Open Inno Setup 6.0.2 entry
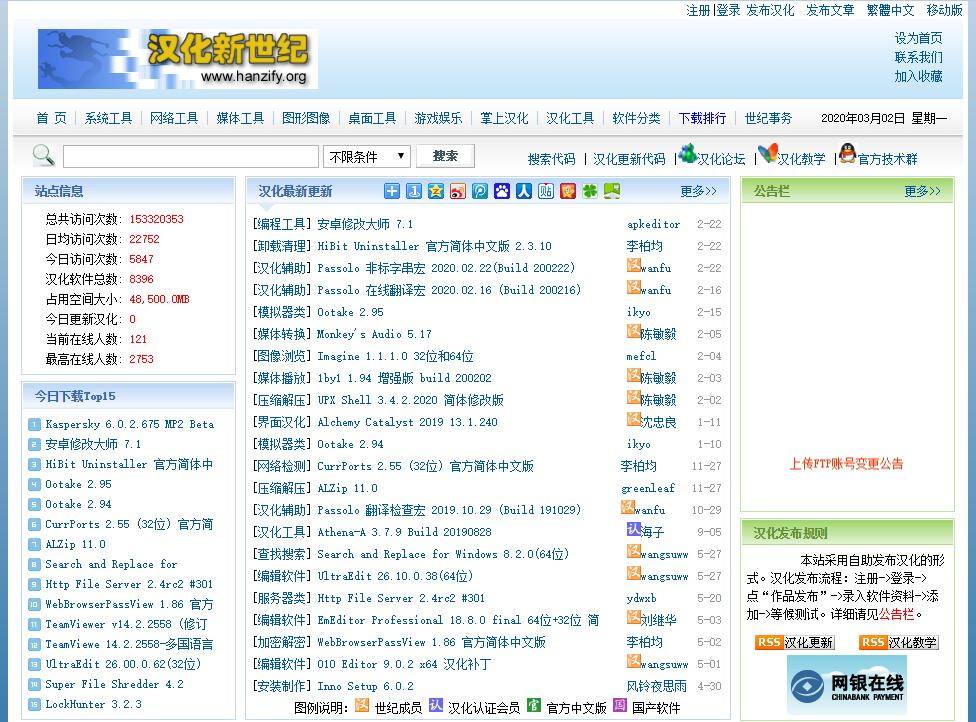Image resolution: width=976 pixels, height=722 pixels. 365,687
